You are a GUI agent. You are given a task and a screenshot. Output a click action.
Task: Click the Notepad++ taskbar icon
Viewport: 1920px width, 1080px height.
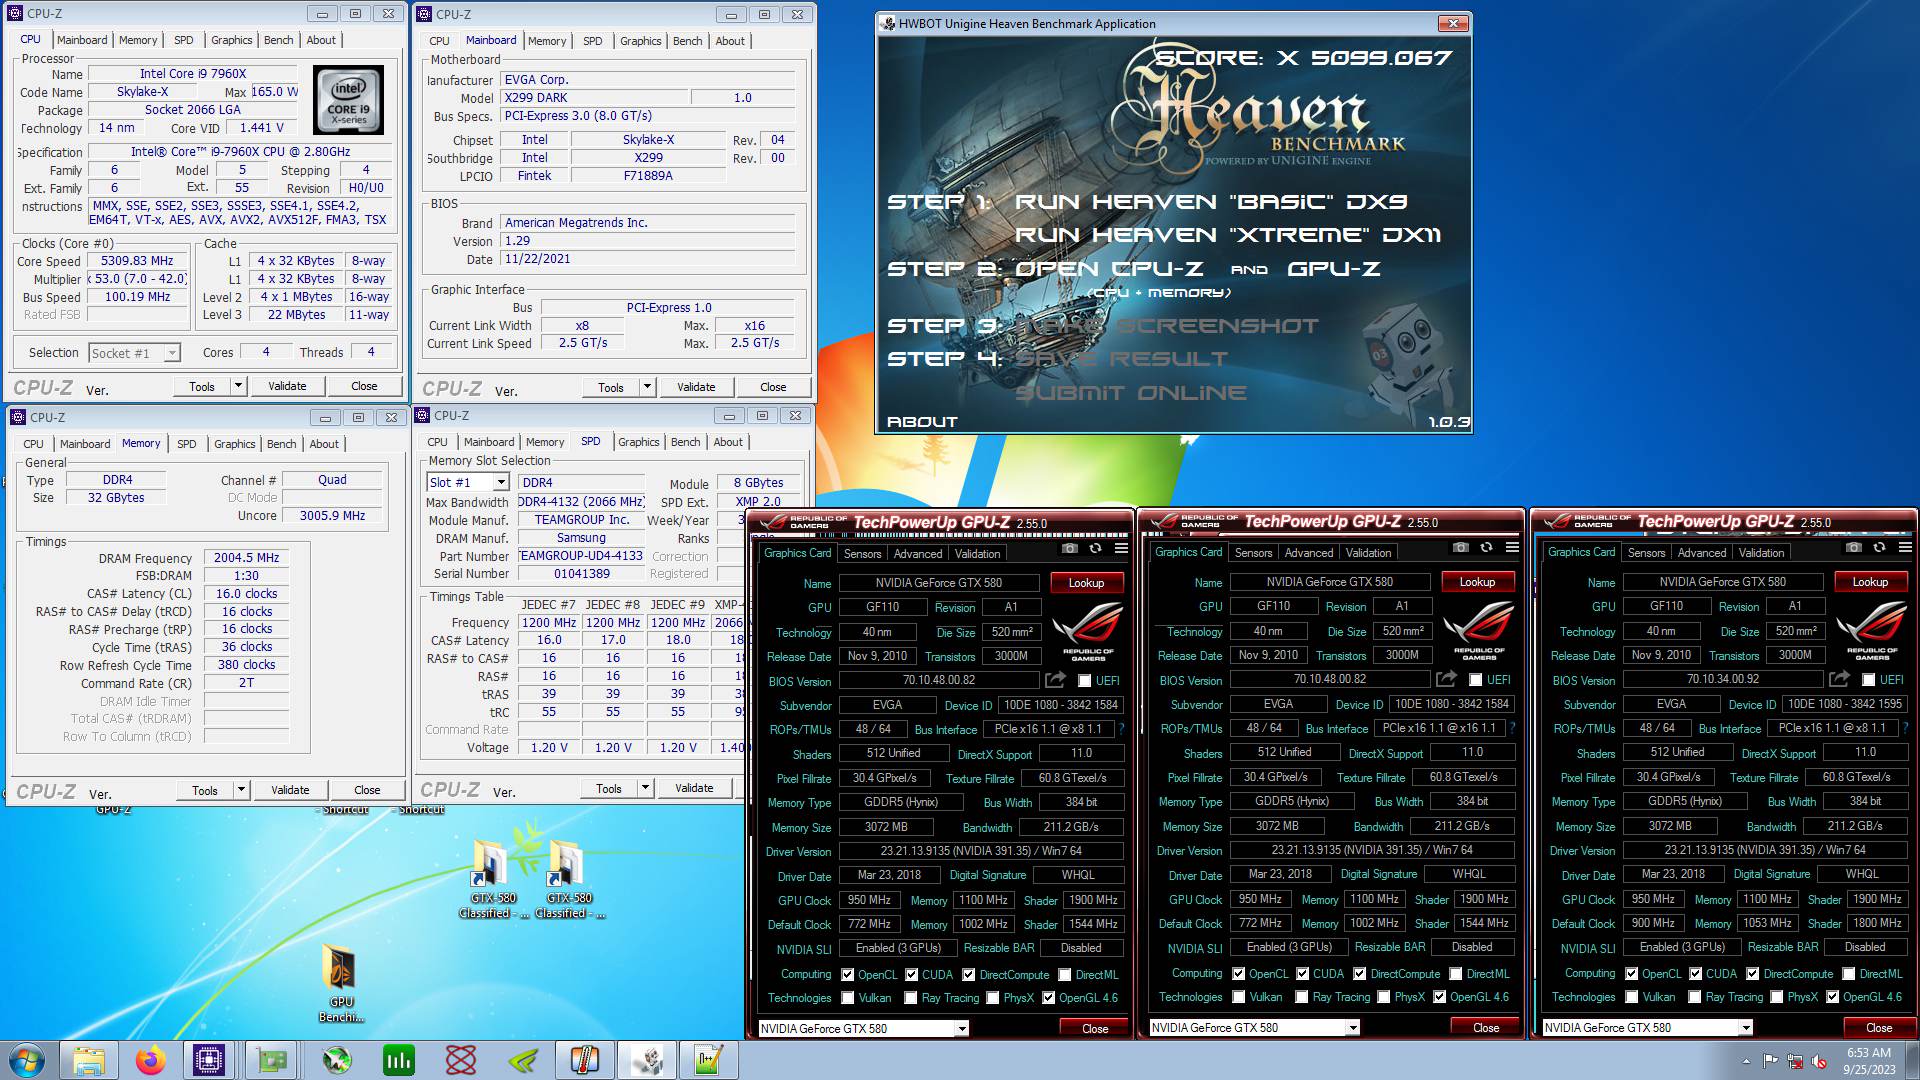(x=708, y=1060)
